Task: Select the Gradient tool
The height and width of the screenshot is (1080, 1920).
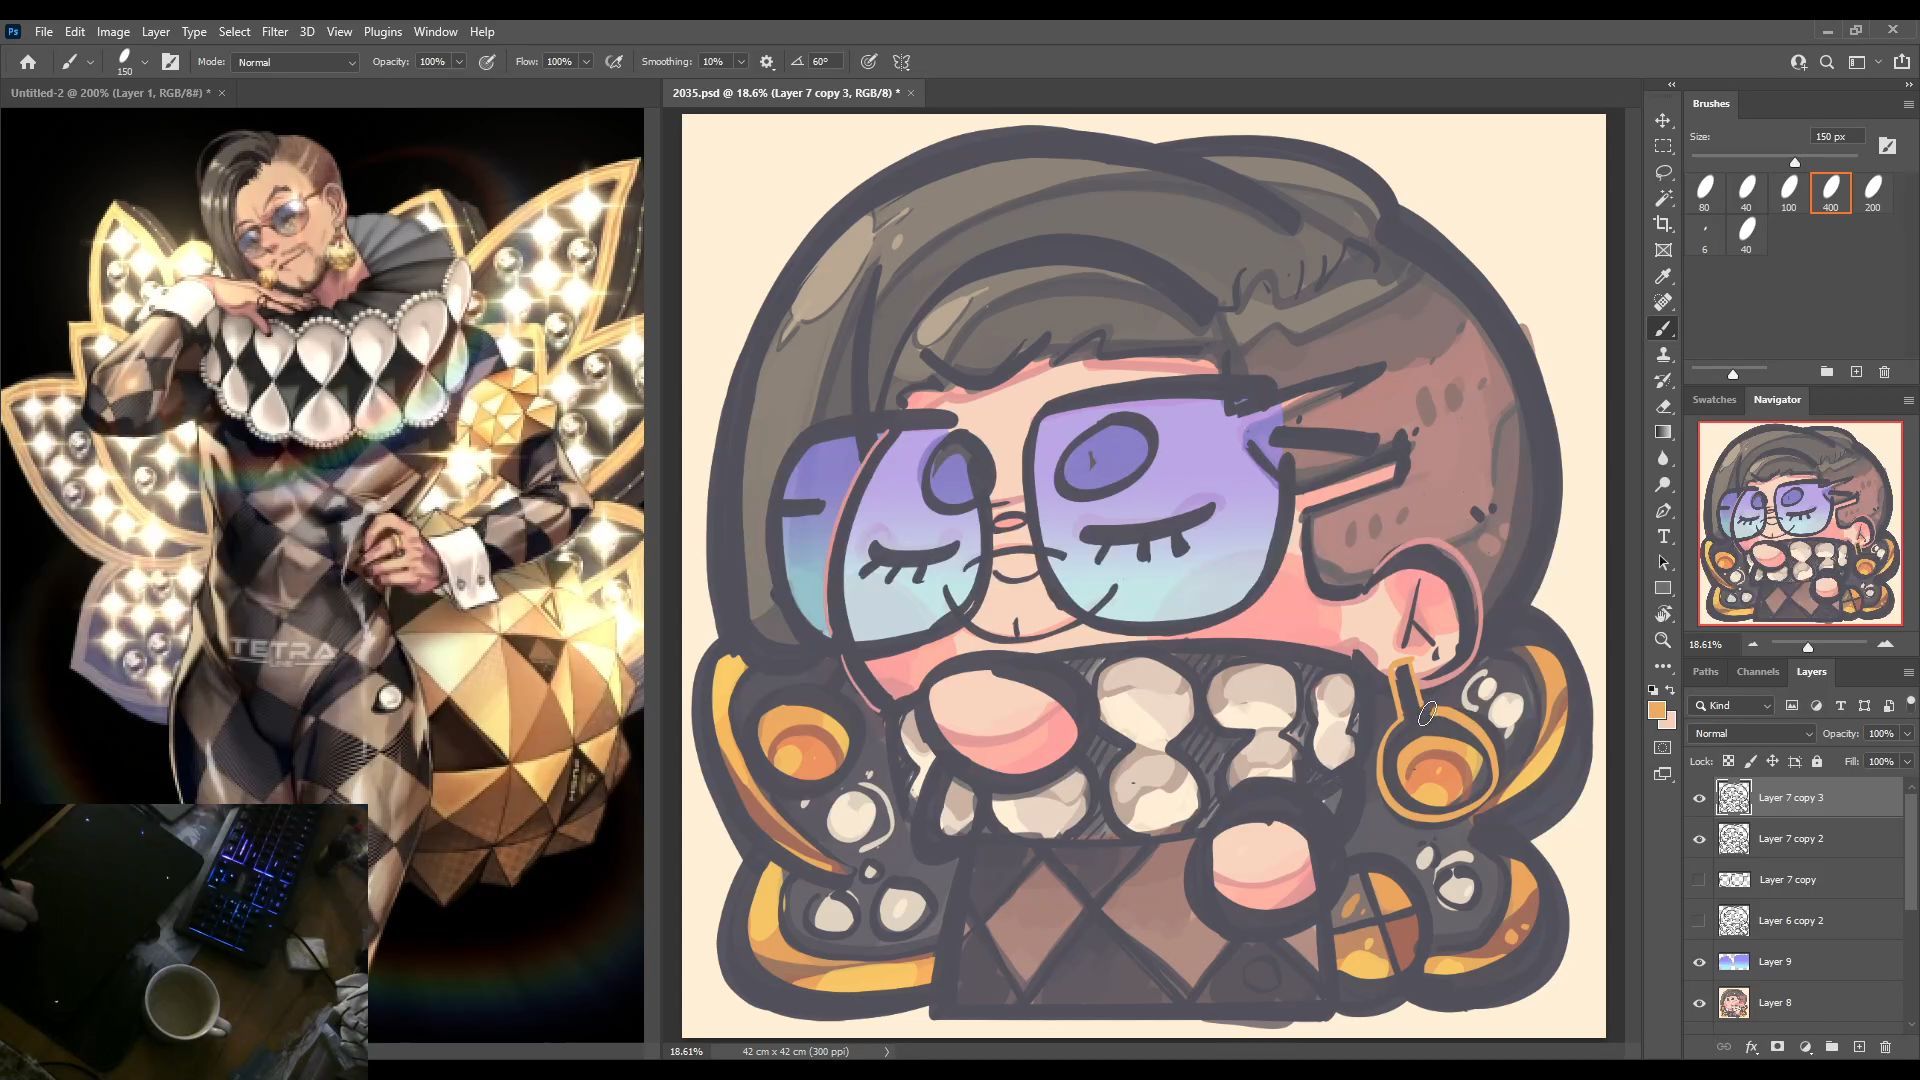Action: [1663, 432]
